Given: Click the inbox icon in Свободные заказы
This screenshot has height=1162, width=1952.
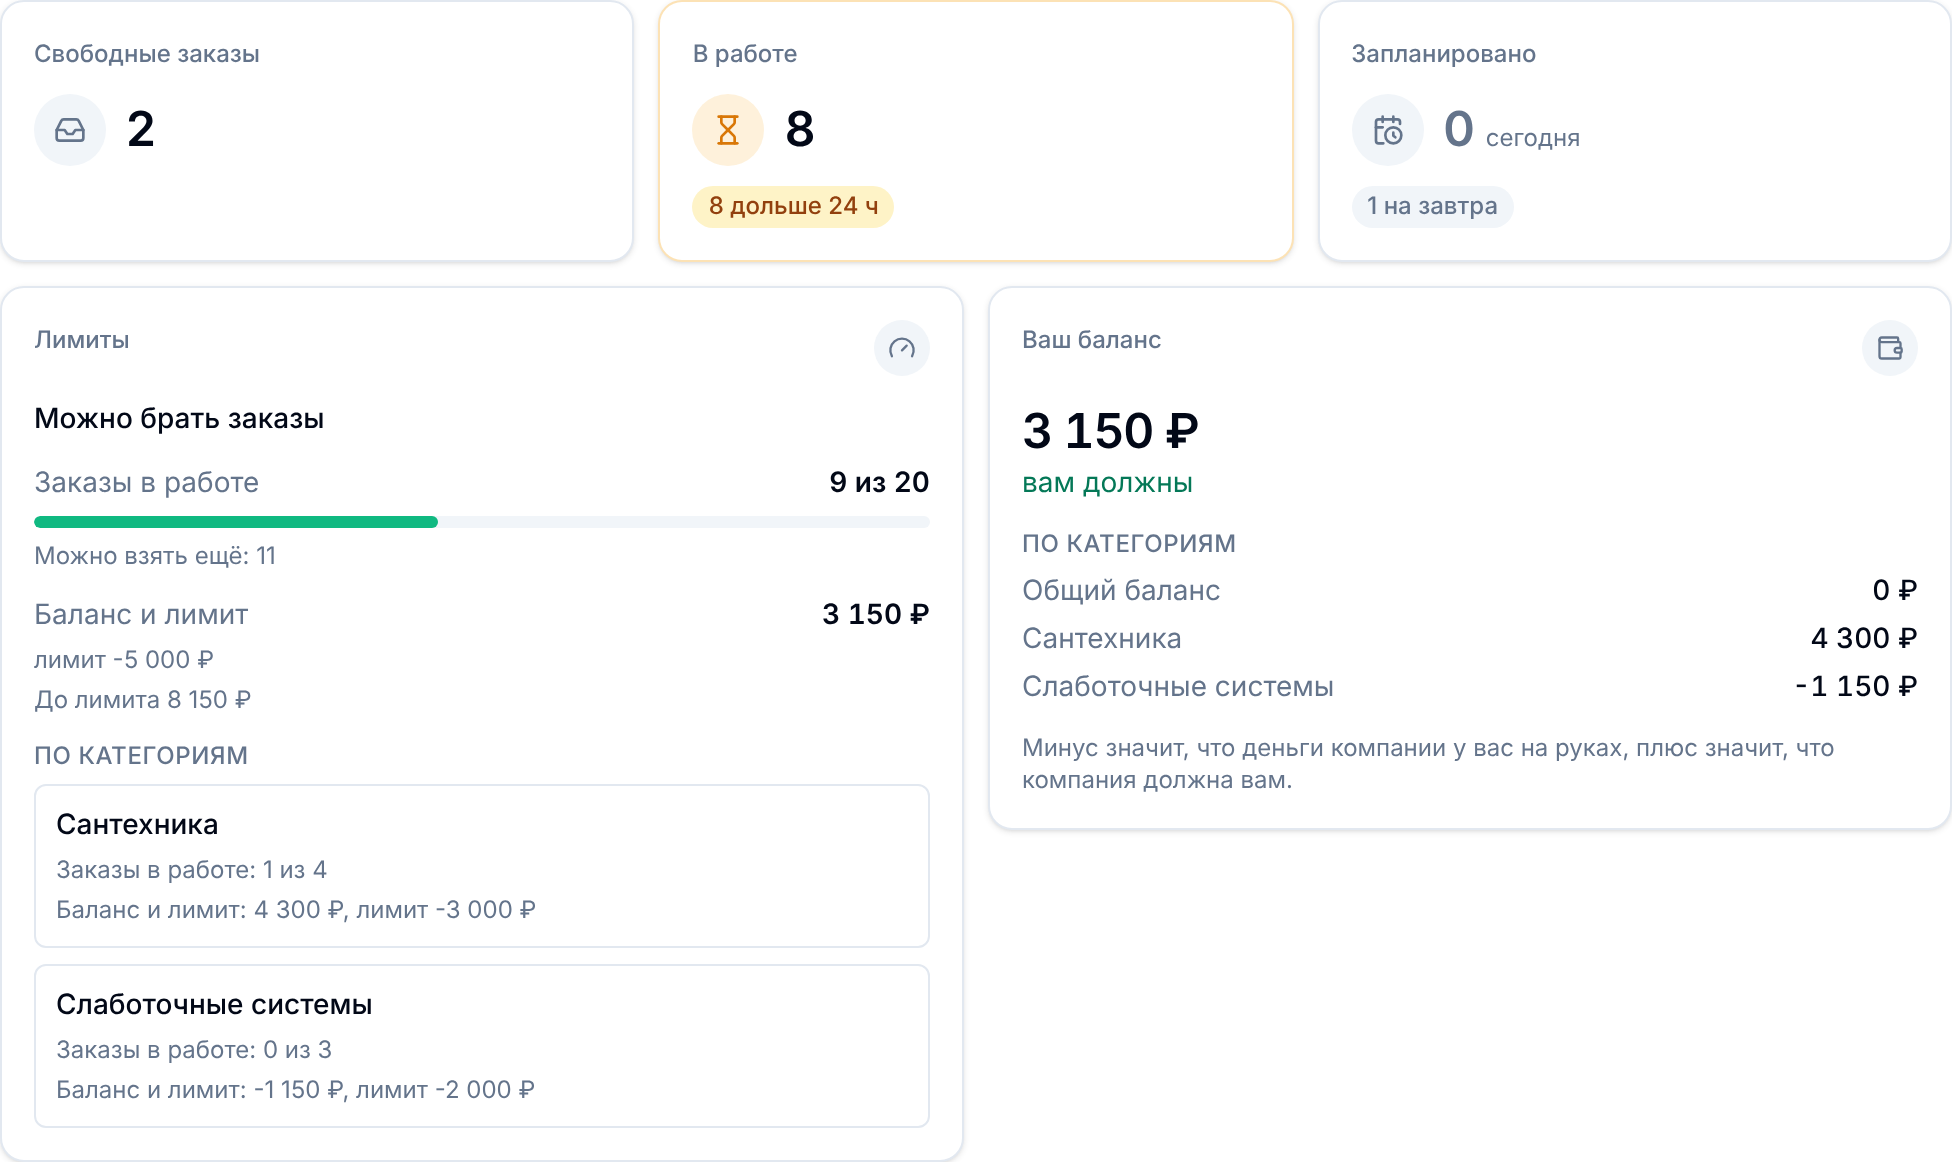Looking at the screenshot, I should click(70, 130).
